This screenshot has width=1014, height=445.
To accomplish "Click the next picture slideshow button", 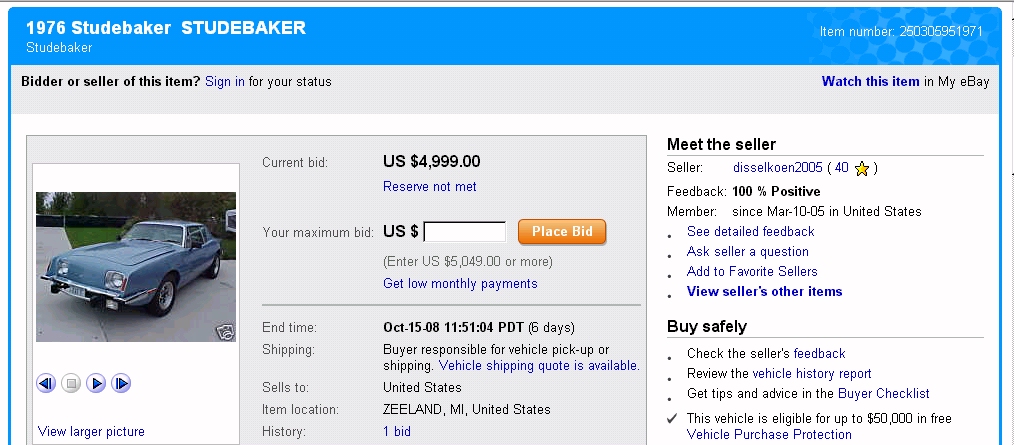I will 121,383.
